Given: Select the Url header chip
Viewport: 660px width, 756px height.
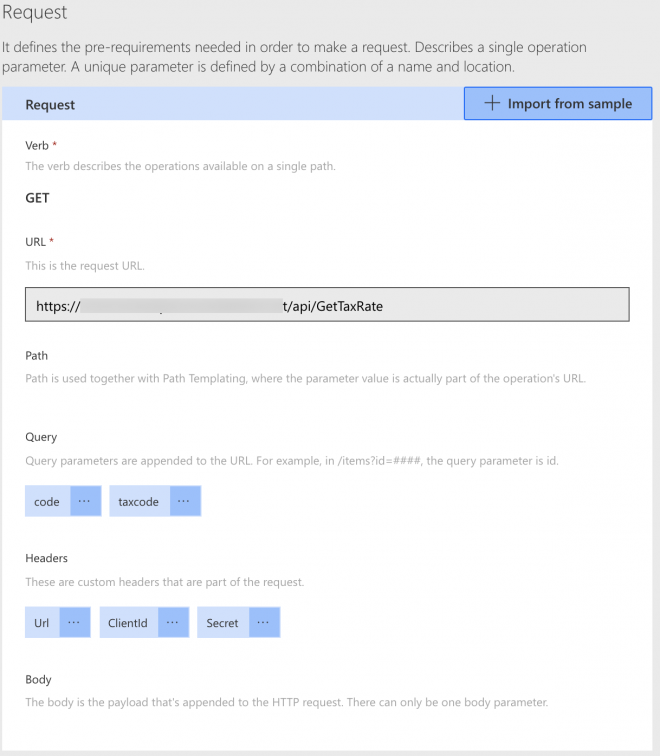Looking at the screenshot, I should pyautogui.click(x=42, y=622).
